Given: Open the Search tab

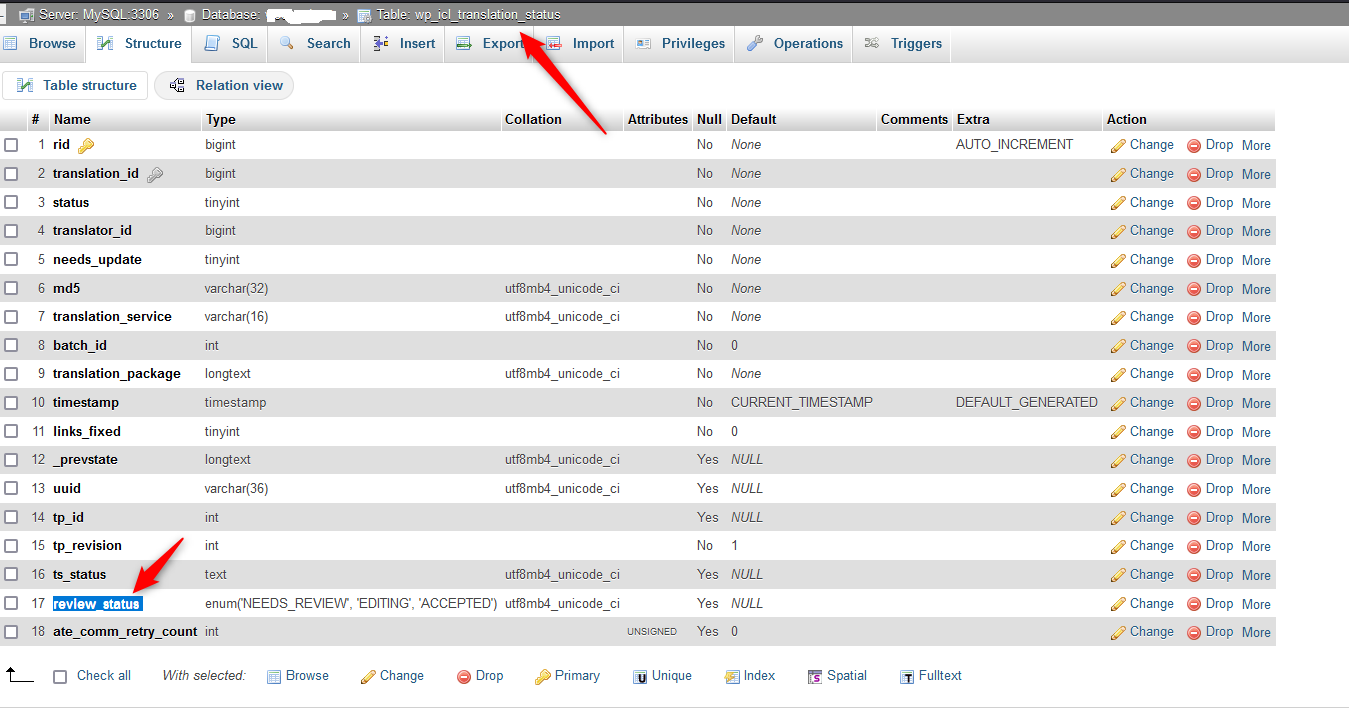Looking at the screenshot, I should coord(315,44).
